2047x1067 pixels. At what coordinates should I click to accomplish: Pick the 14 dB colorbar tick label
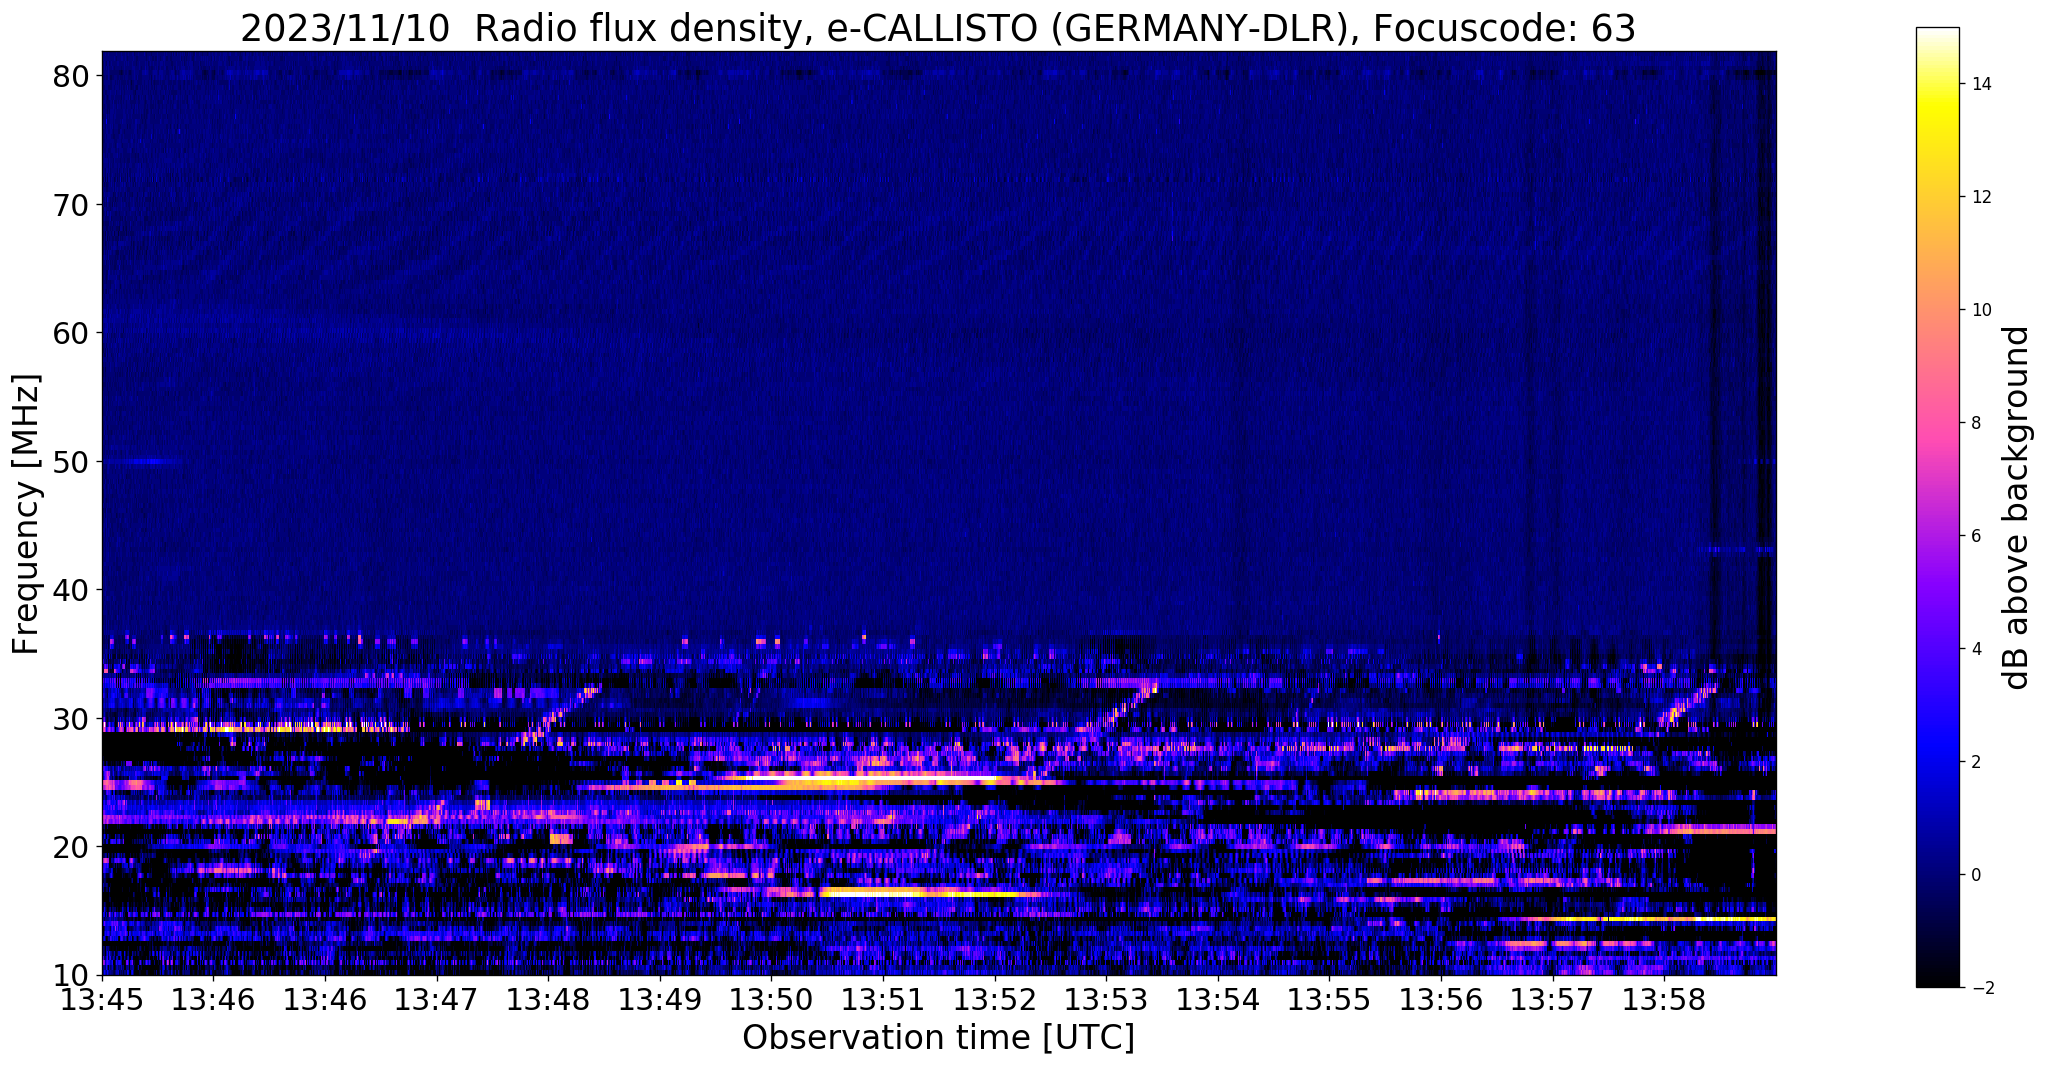[1979, 84]
